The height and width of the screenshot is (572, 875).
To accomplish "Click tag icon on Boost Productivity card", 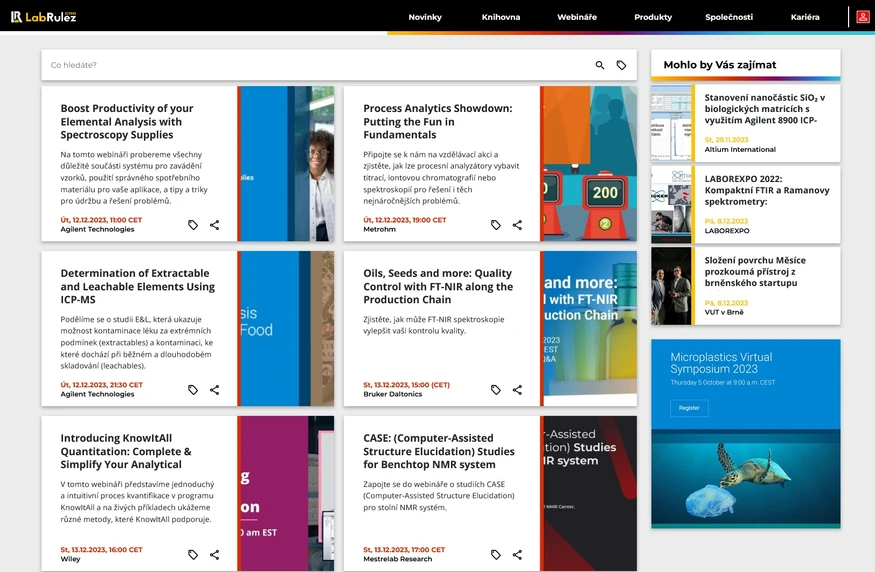I will point(193,225).
